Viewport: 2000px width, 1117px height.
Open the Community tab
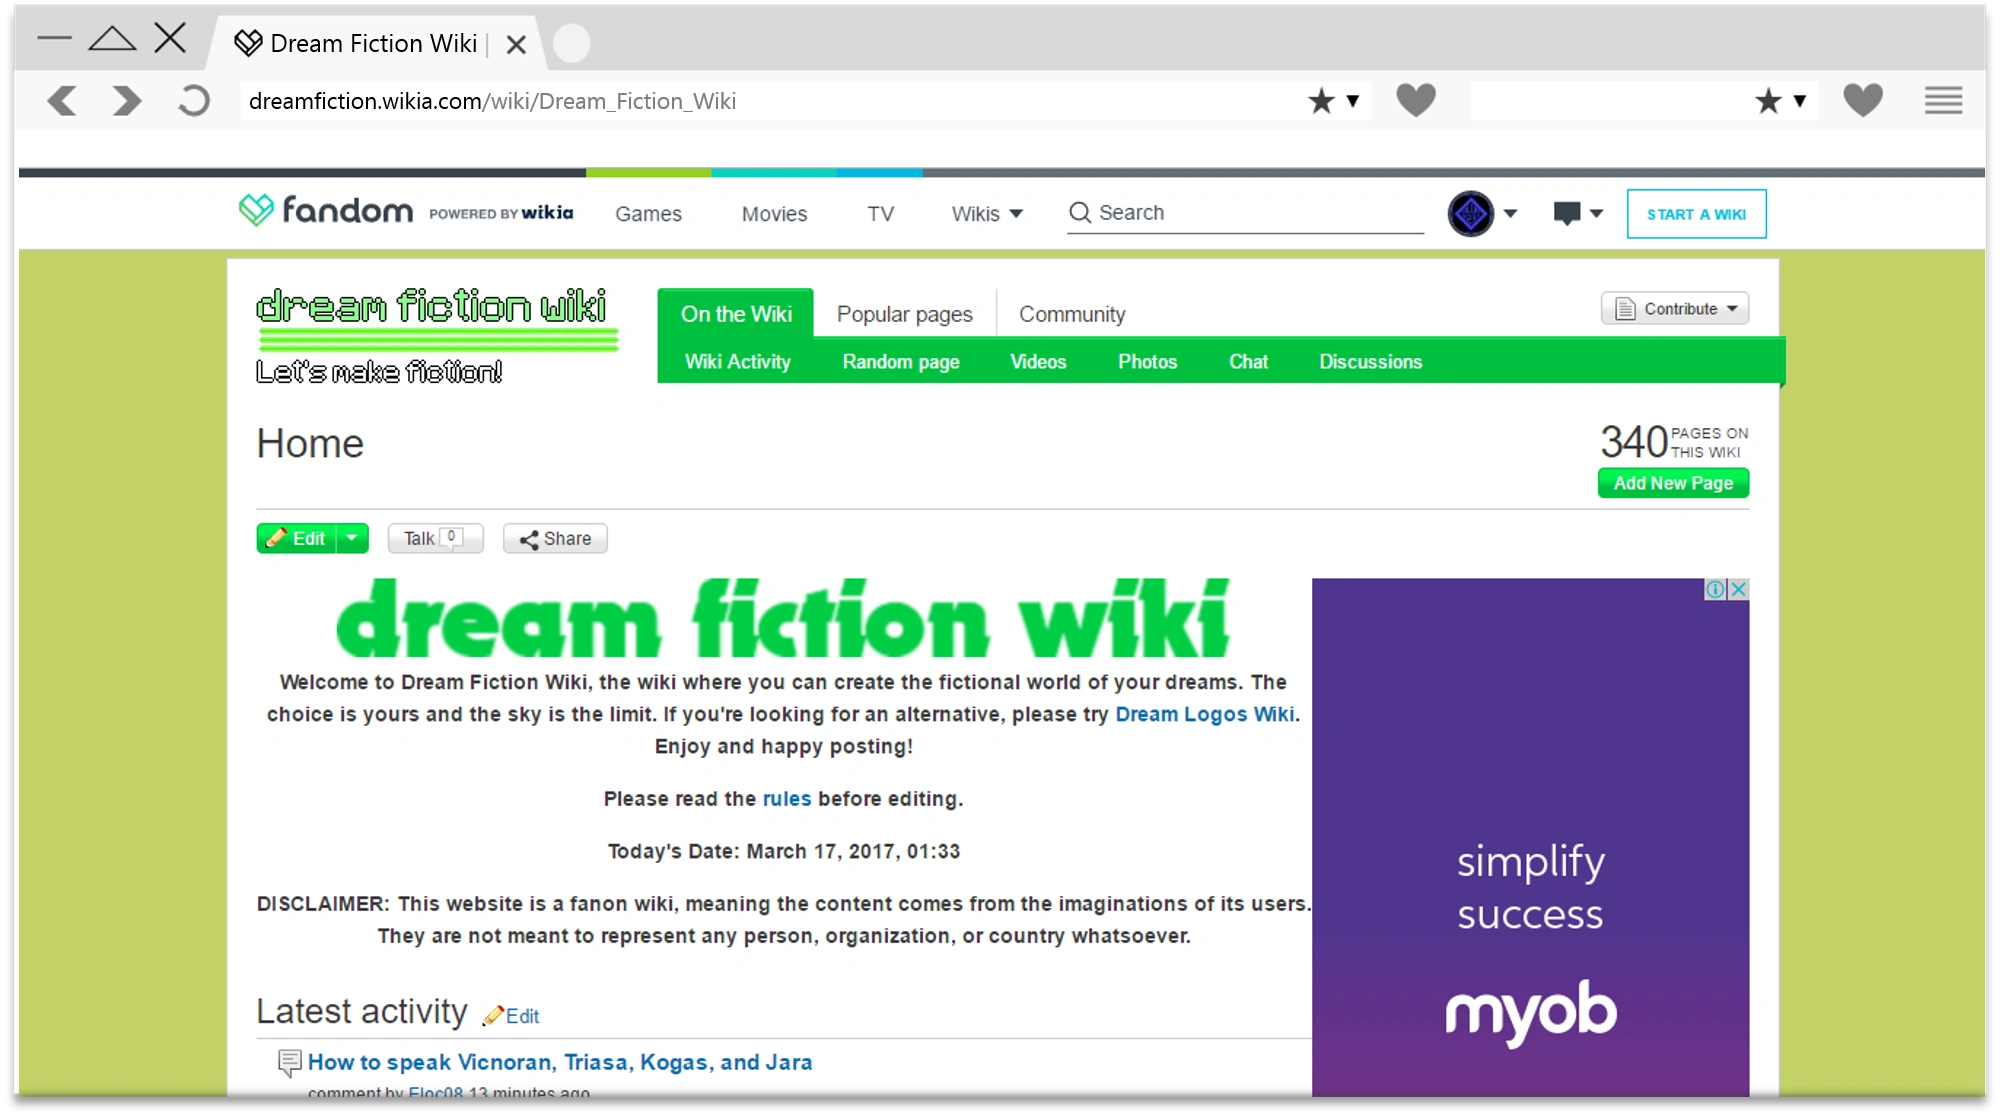tap(1072, 314)
